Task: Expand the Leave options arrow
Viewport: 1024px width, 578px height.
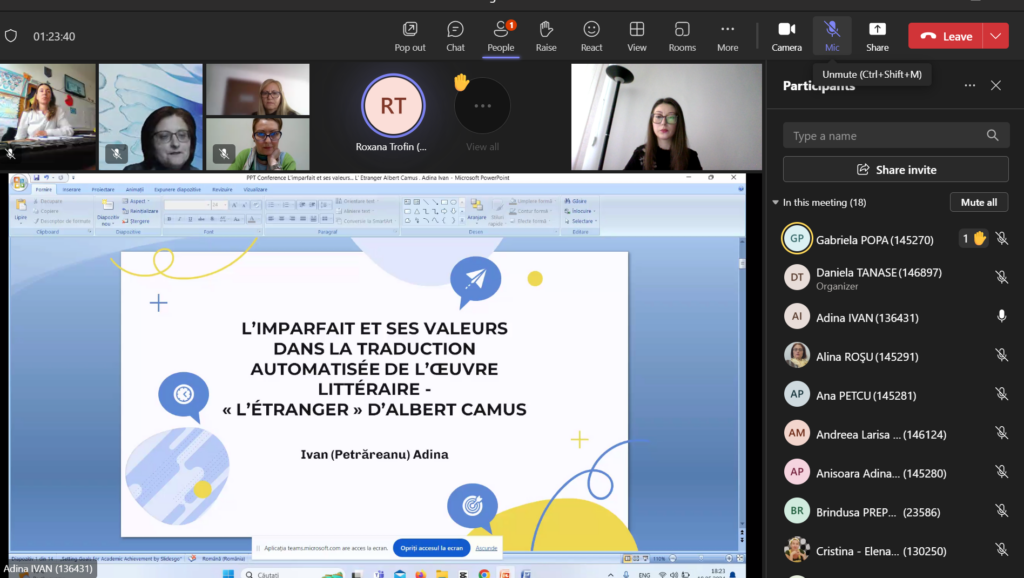Action: click(x=996, y=36)
